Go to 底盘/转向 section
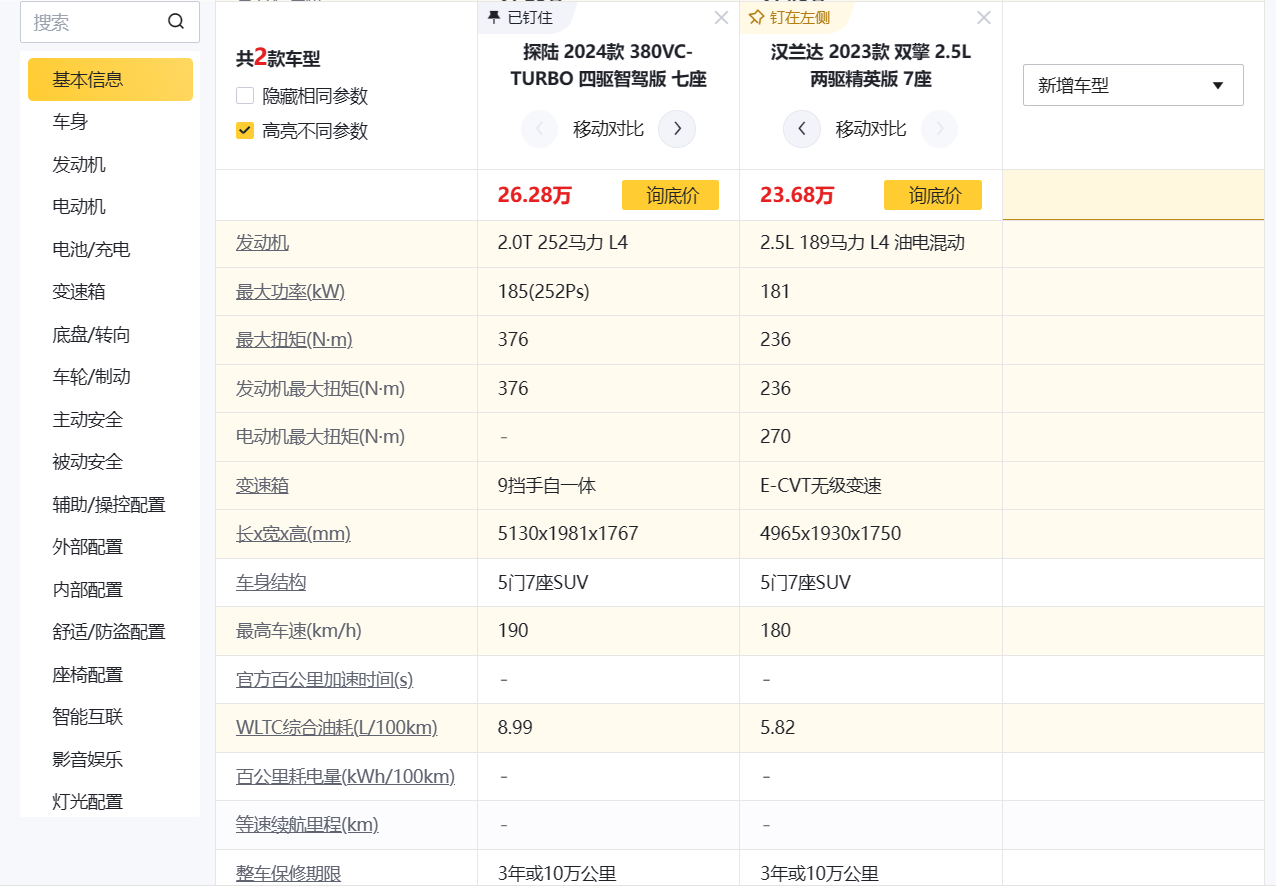The image size is (1276, 886). click(91, 335)
